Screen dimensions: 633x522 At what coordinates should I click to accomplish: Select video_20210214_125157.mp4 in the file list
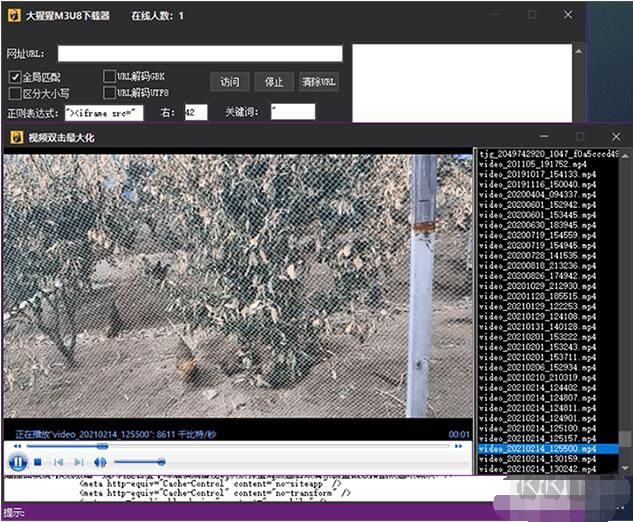pyautogui.click(x=536, y=438)
